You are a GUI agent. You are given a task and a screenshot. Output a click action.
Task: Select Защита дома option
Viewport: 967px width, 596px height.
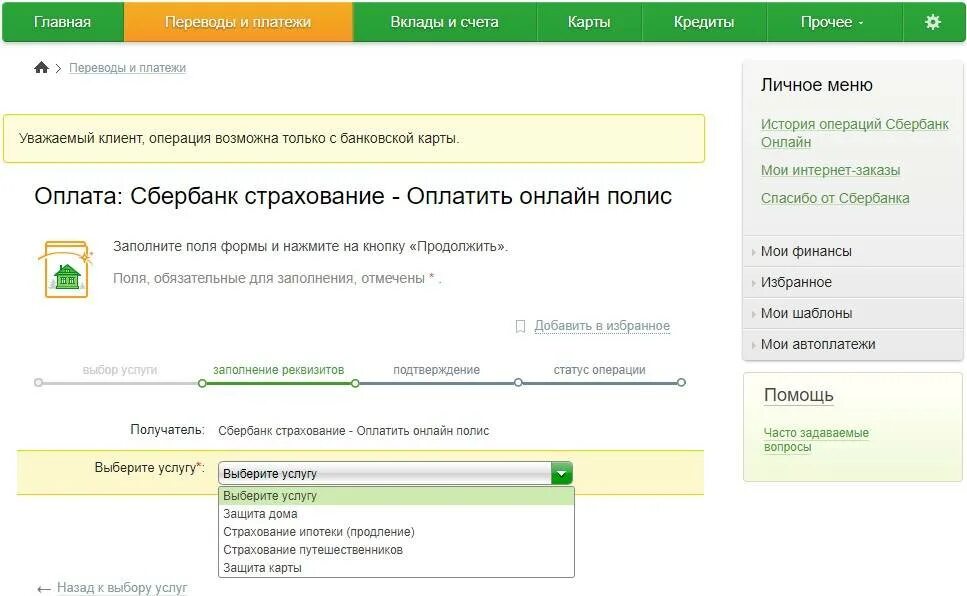(x=396, y=513)
